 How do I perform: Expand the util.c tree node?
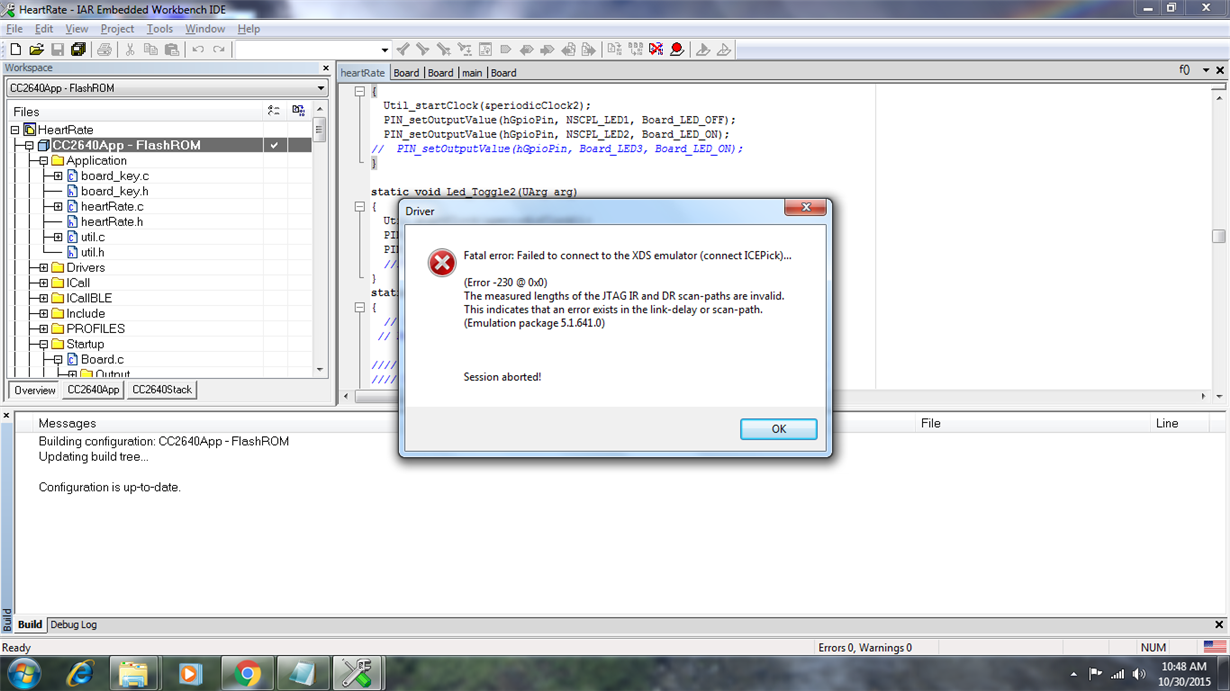click(x=58, y=237)
